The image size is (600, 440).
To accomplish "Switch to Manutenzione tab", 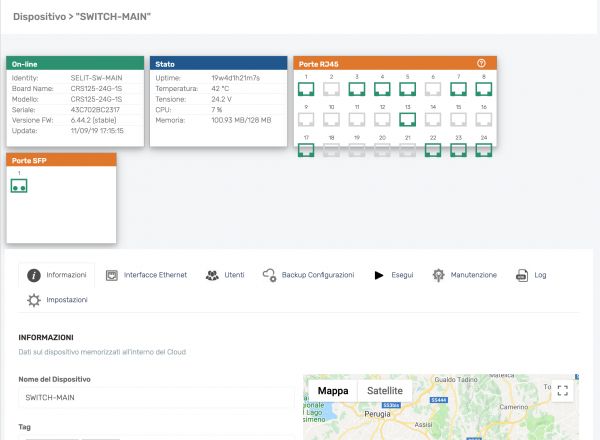I will tap(465, 275).
